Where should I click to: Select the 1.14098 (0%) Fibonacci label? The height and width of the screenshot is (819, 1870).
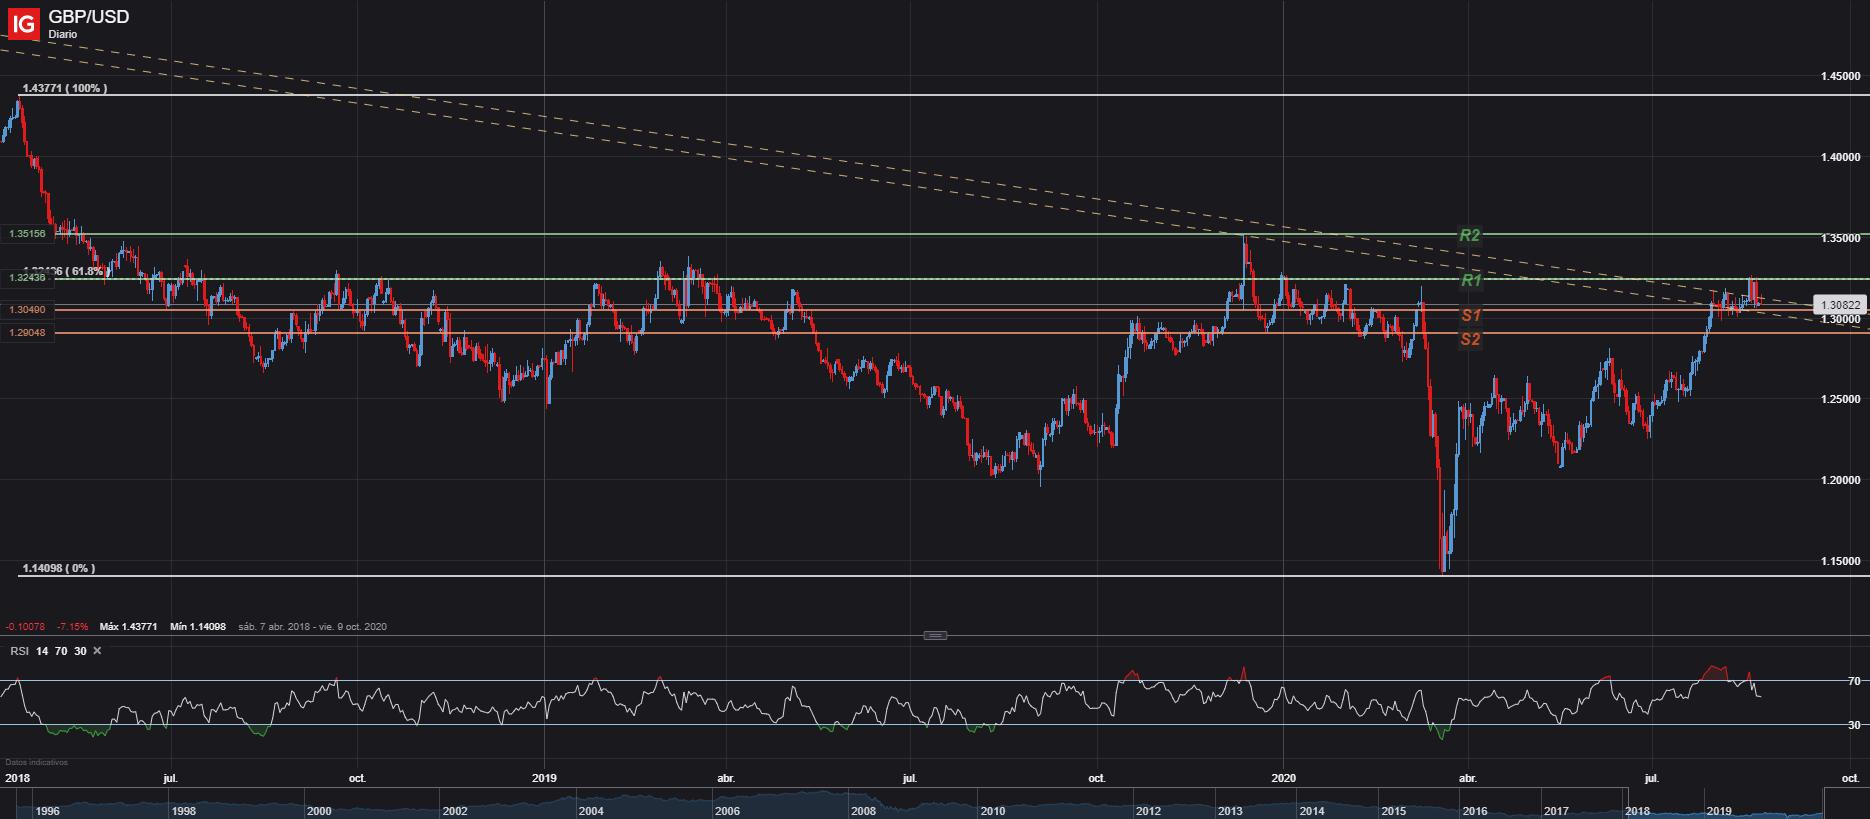click(59, 568)
